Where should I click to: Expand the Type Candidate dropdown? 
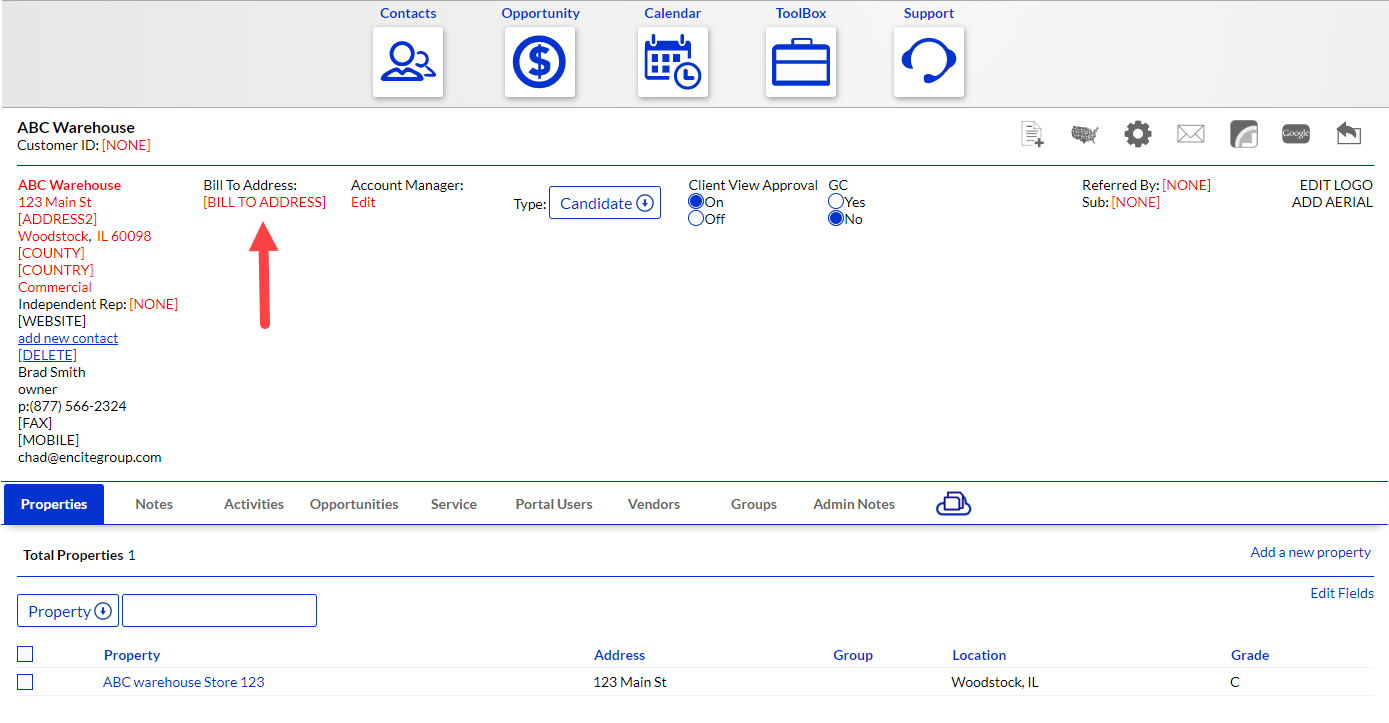(605, 203)
